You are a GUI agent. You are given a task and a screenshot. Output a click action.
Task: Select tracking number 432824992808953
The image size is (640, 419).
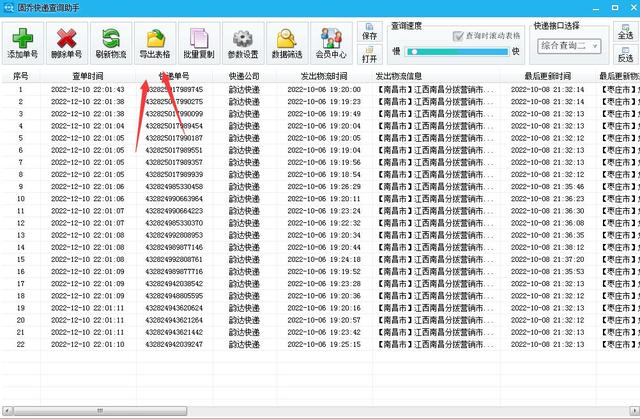(x=174, y=235)
